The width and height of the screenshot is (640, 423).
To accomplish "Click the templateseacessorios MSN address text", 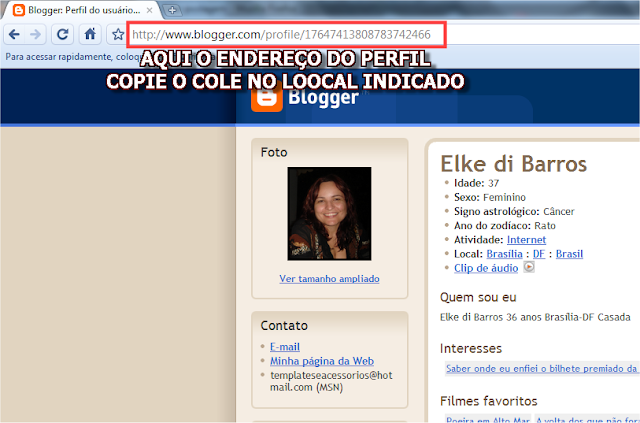I will pos(331,381).
